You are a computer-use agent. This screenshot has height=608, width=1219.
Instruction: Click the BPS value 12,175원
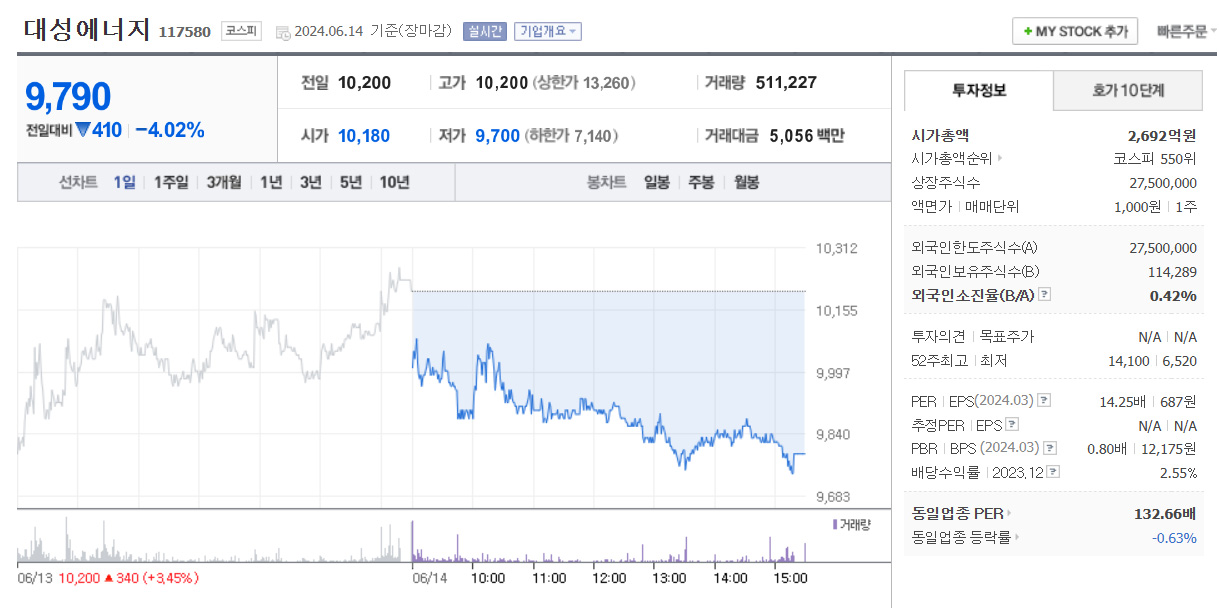[x=1171, y=448]
